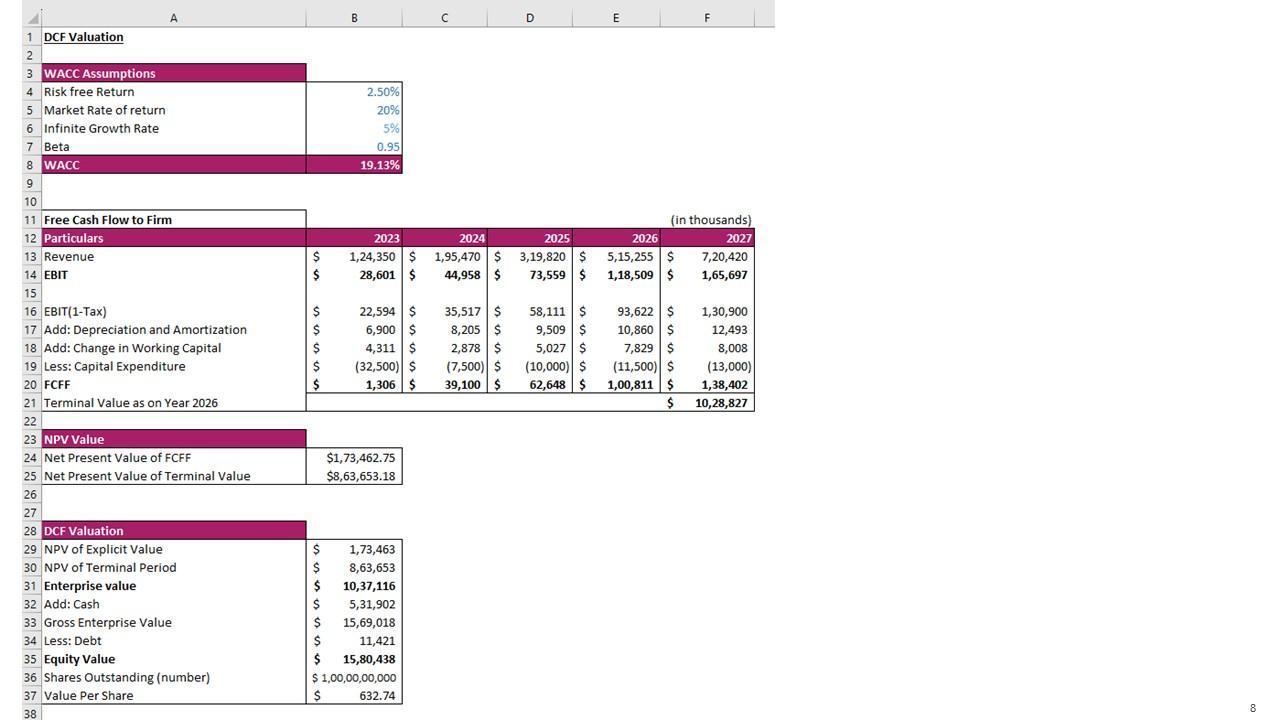Select the column F header
Image resolution: width=1280 pixels, height=720 pixels.
click(x=707, y=18)
